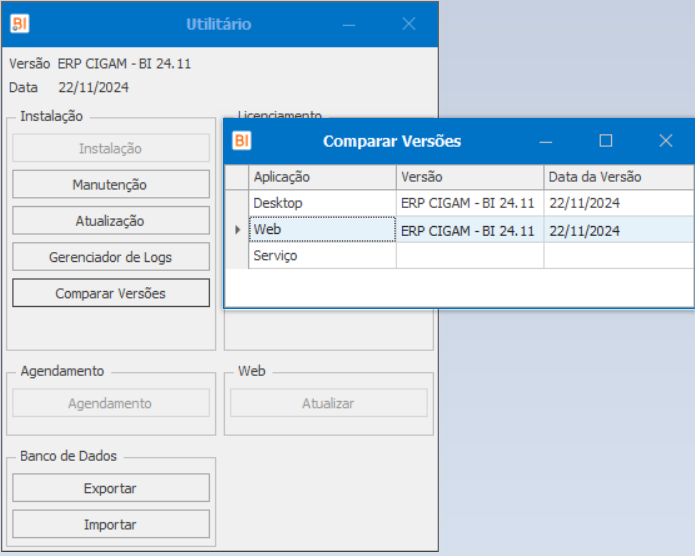Click the Data da Versão column header
Screen dimensions: 695x556
(x=618, y=177)
